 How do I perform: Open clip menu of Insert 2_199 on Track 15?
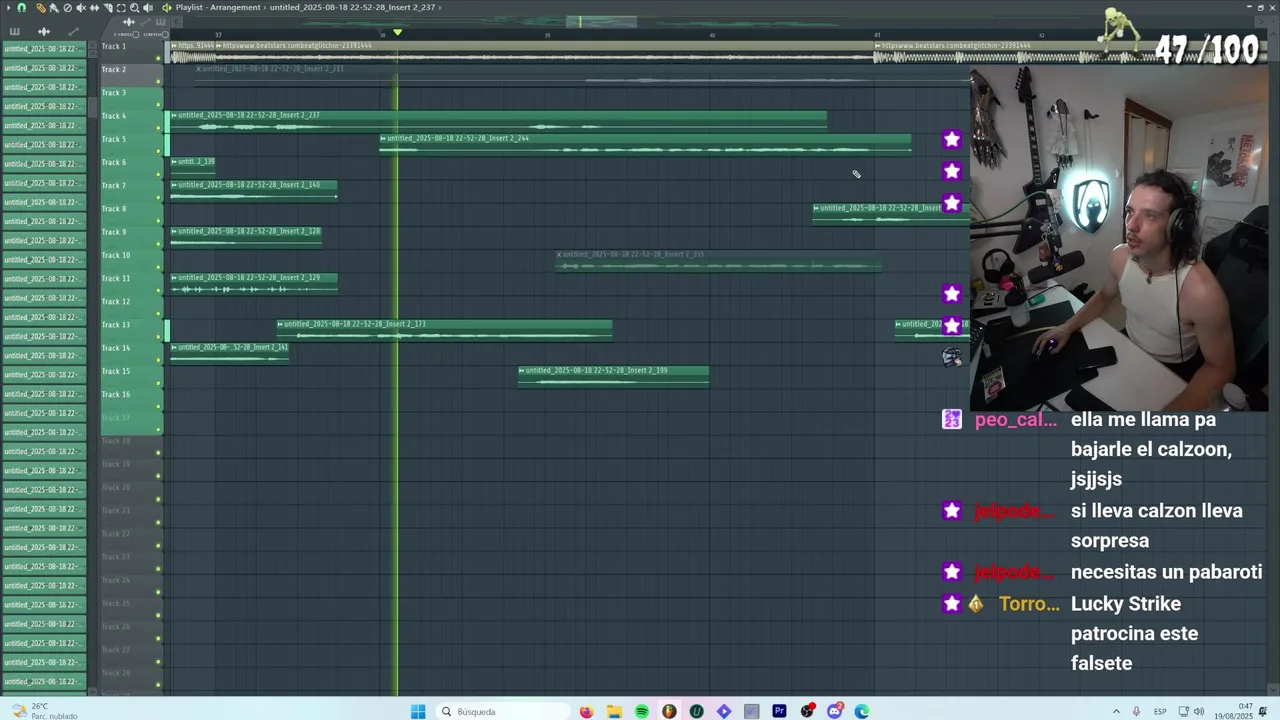[522, 370]
